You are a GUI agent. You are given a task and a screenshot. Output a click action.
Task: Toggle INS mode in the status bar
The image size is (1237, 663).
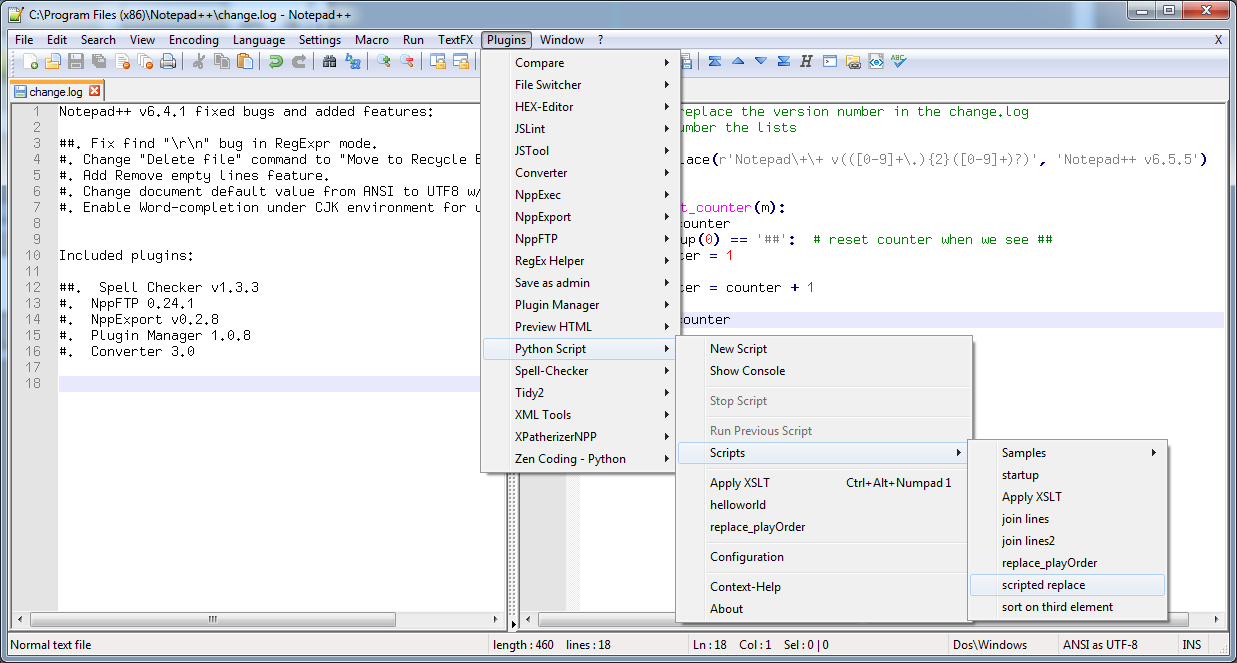coord(1192,645)
